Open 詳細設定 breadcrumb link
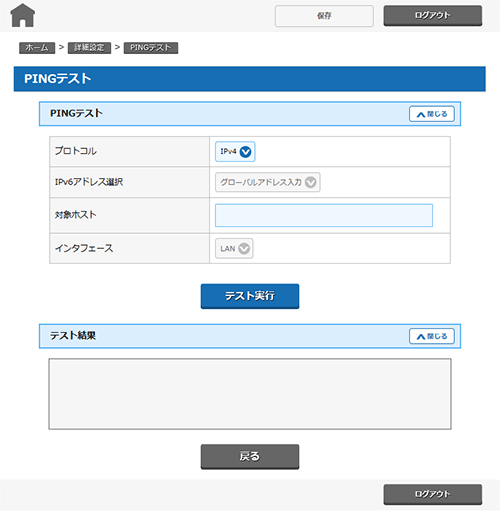Viewport: 500px width, 517px height. [89, 48]
